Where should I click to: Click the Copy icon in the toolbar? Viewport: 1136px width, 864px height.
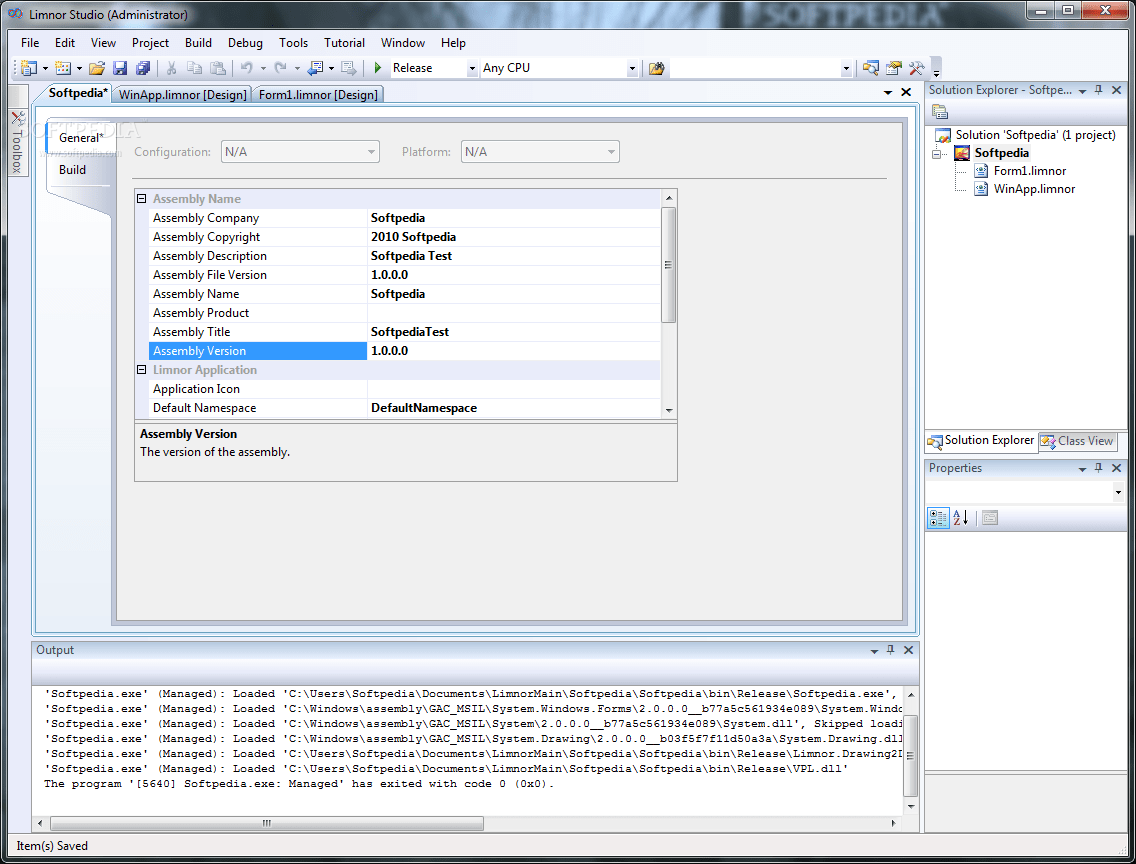tap(194, 68)
